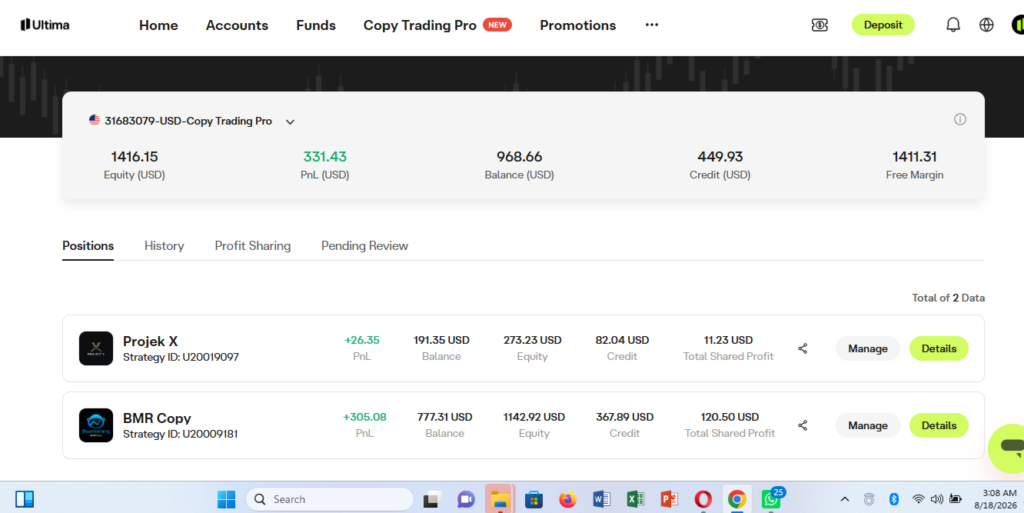This screenshot has height=513, width=1024.
Task: Share the Projek X strategy
Action: 803,349
